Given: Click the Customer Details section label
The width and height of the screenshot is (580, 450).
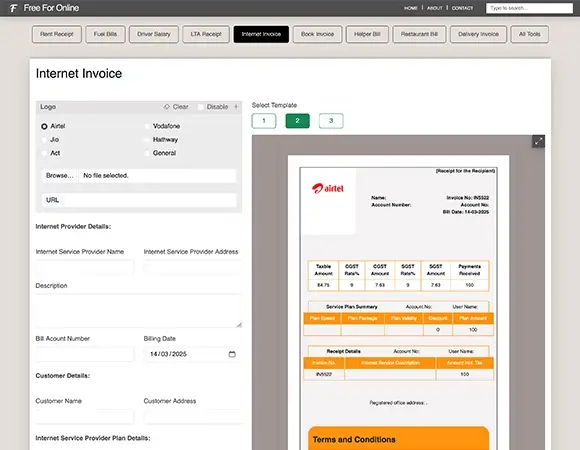Looking at the screenshot, I should click(x=63, y=376).
